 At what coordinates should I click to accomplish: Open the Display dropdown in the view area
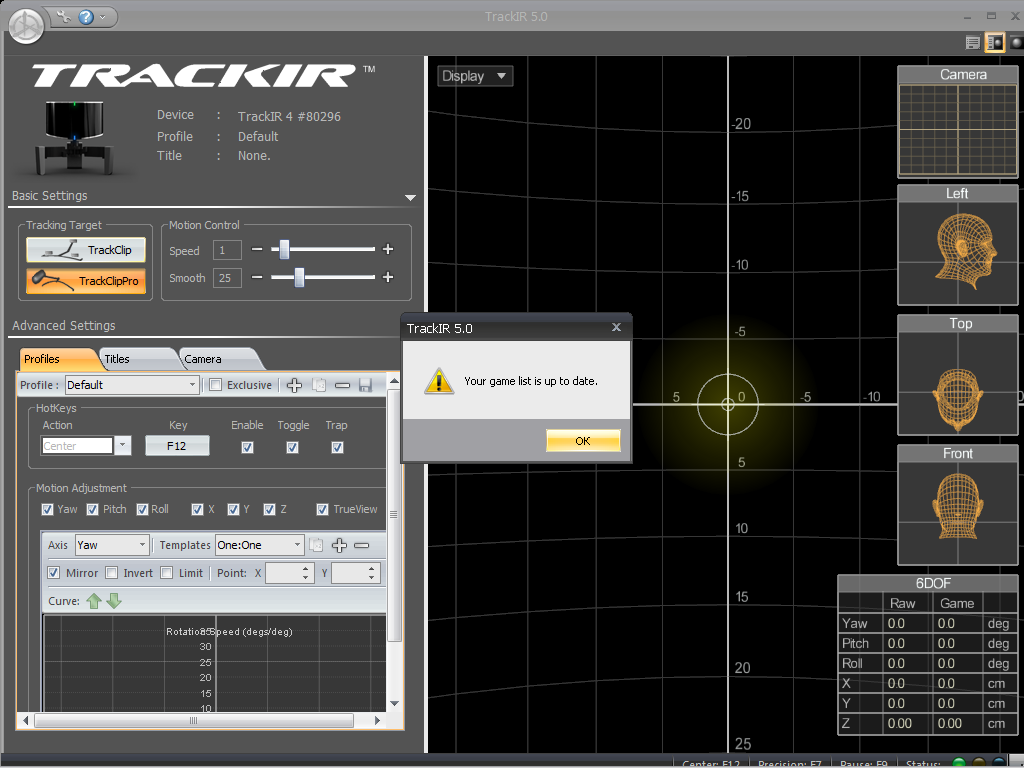point(475,76)
